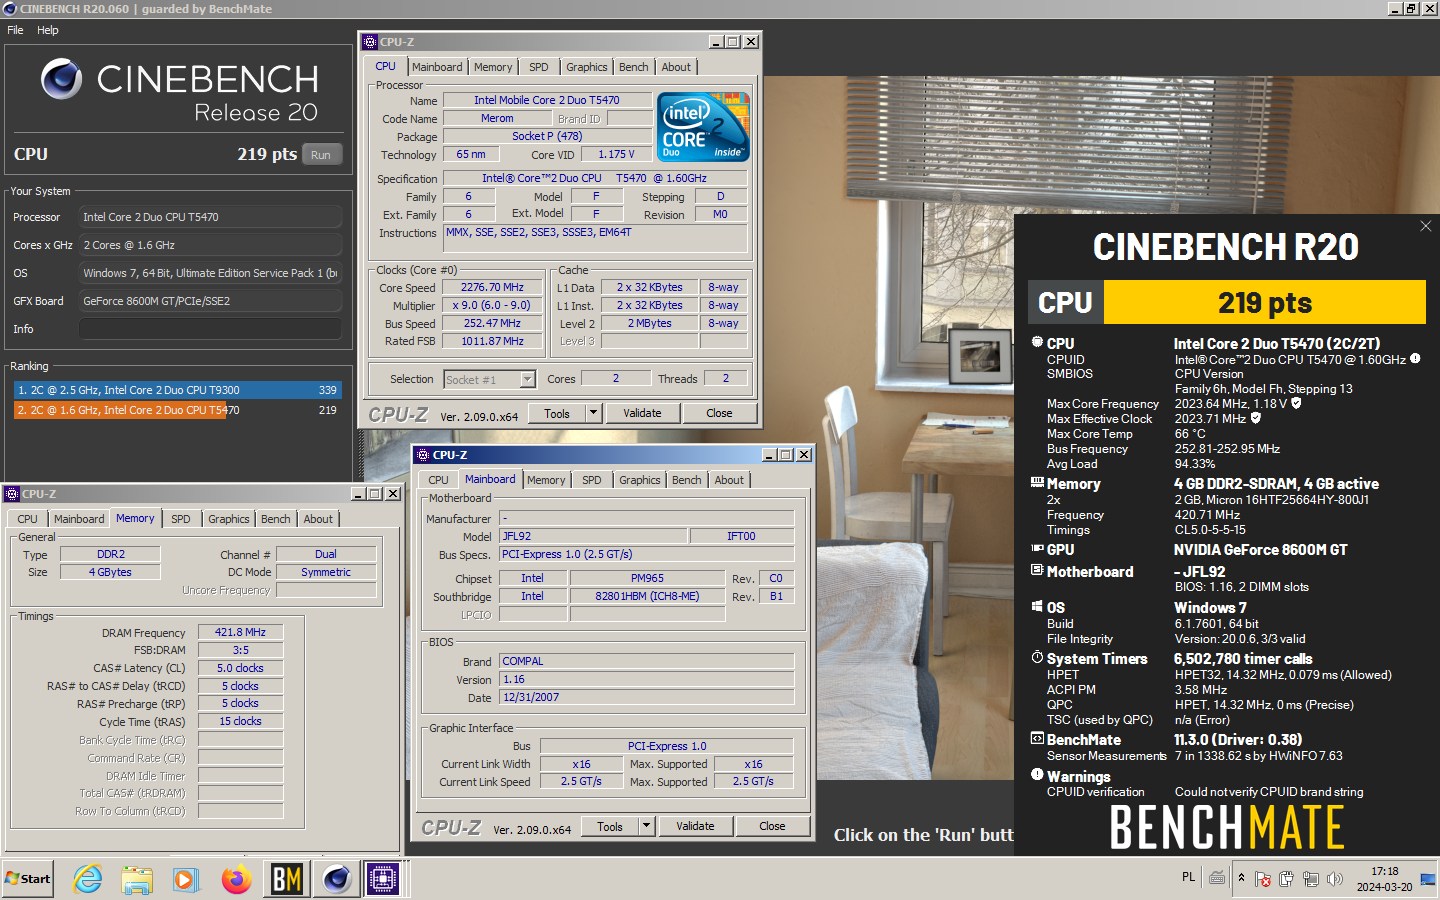Image resolution: width=1440 pixels, height=900 pixels.
Task: Click the Run button next to 219 pts
Action: coord(320,155)
